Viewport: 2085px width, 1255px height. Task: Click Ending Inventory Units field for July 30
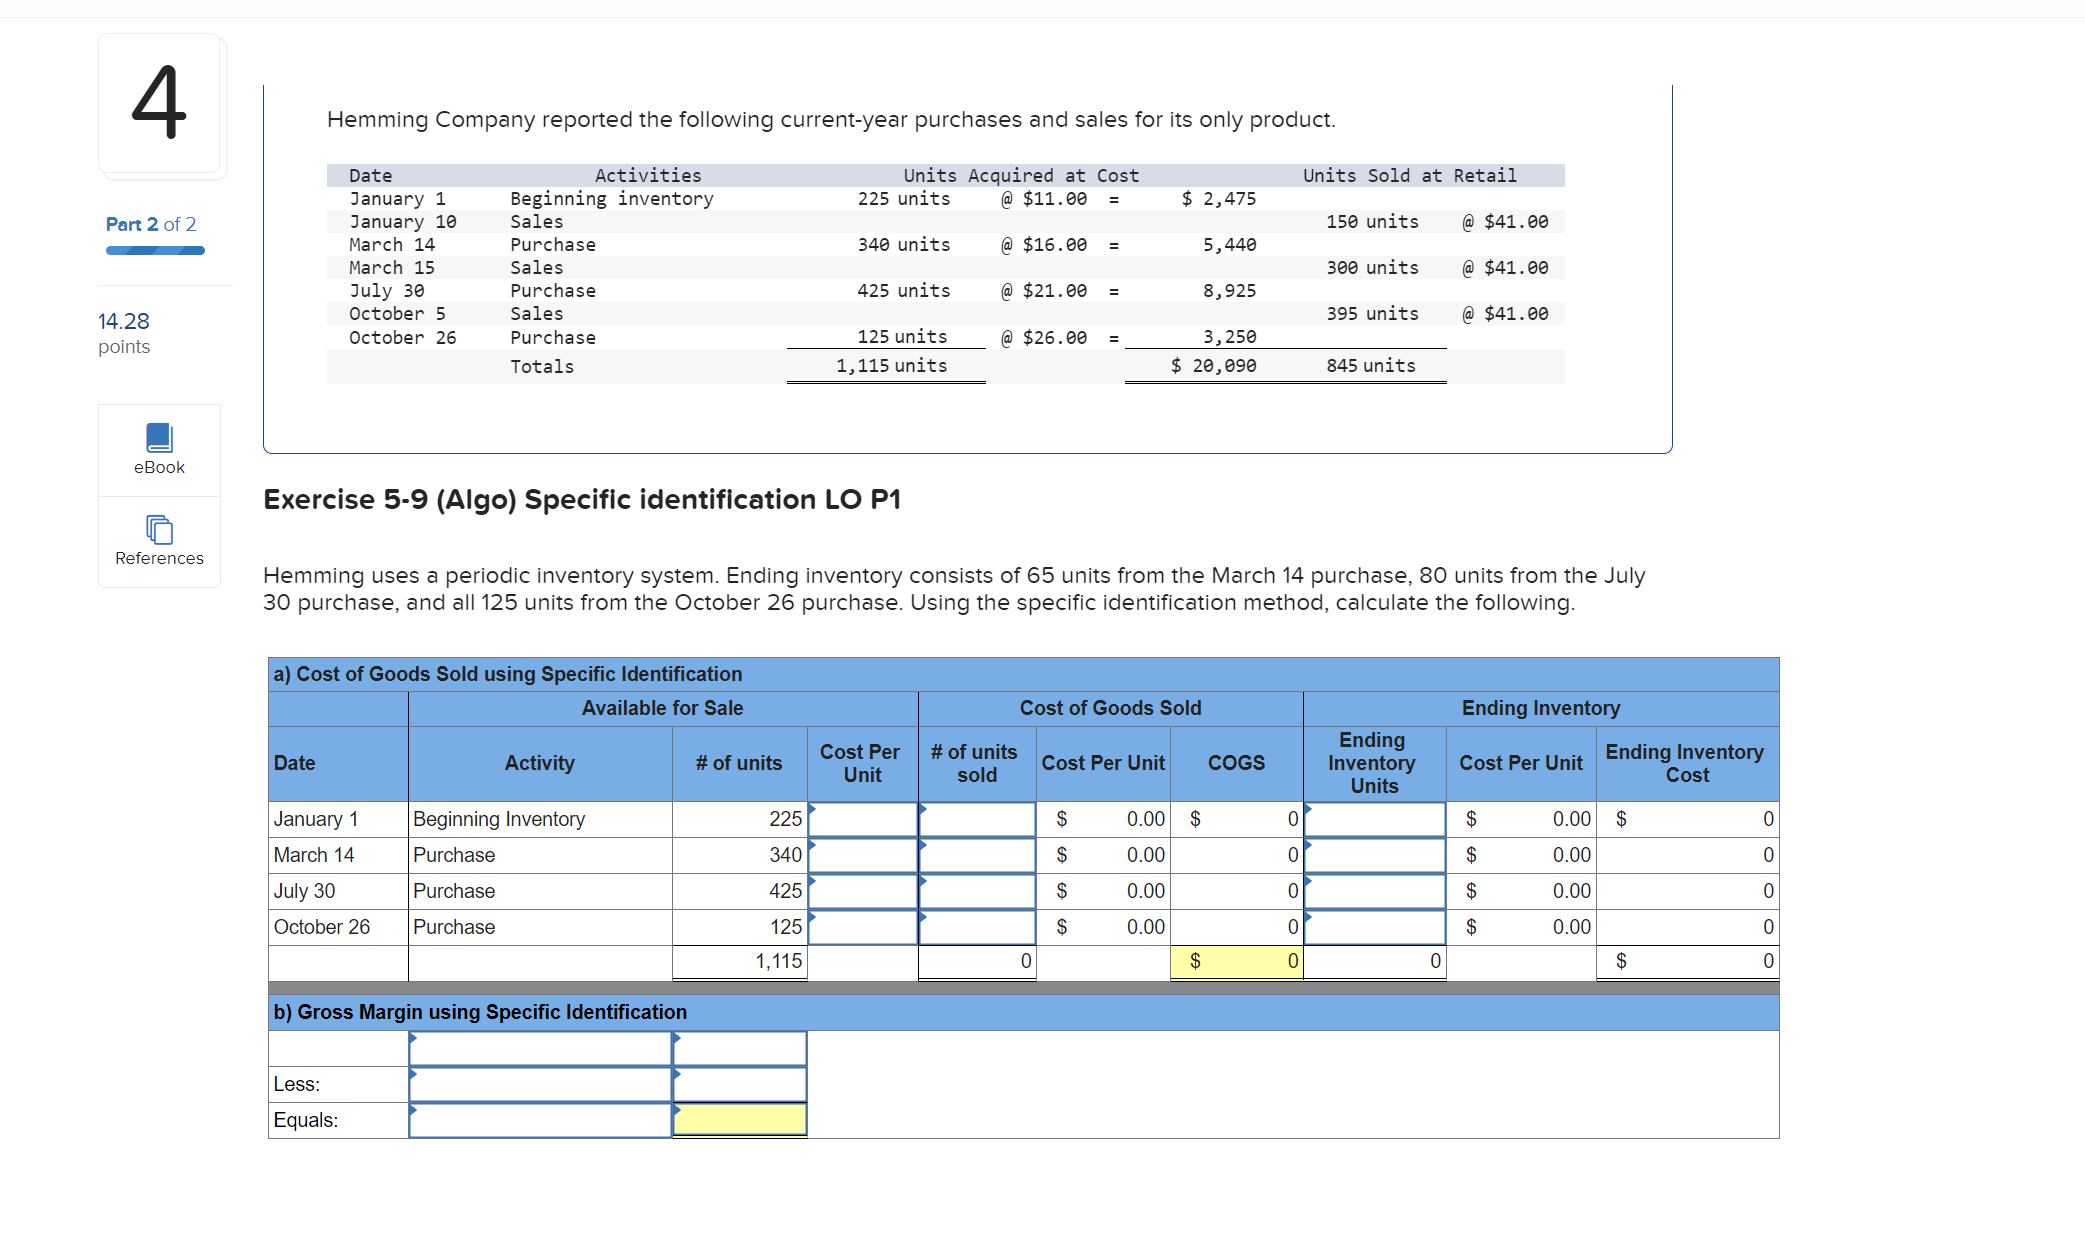(1375, 891)
